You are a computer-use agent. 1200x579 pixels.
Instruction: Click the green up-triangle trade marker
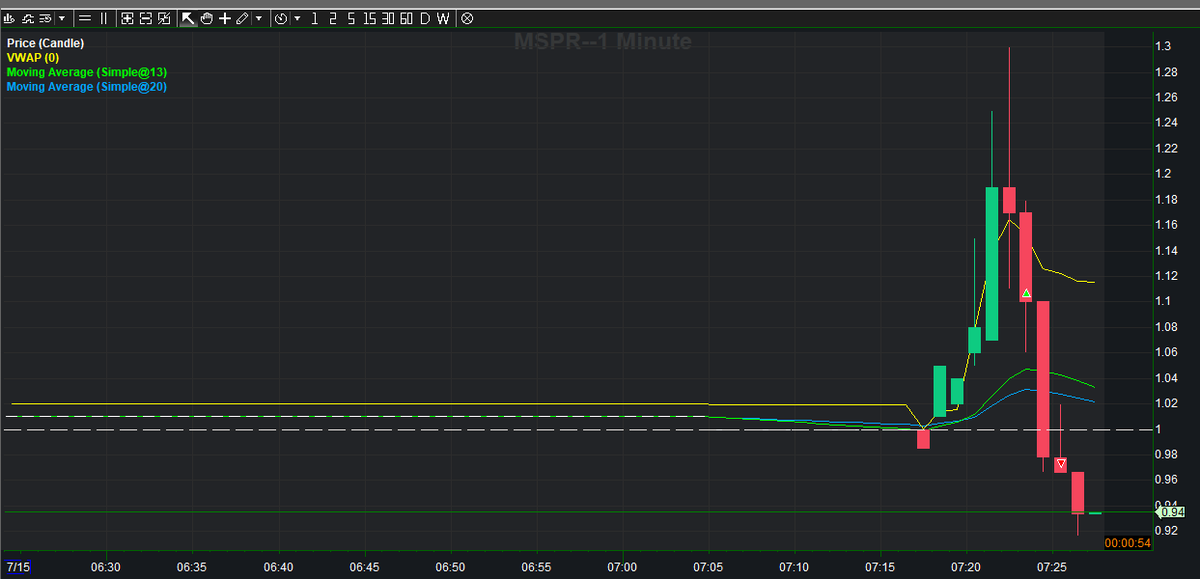(1026, 294)
